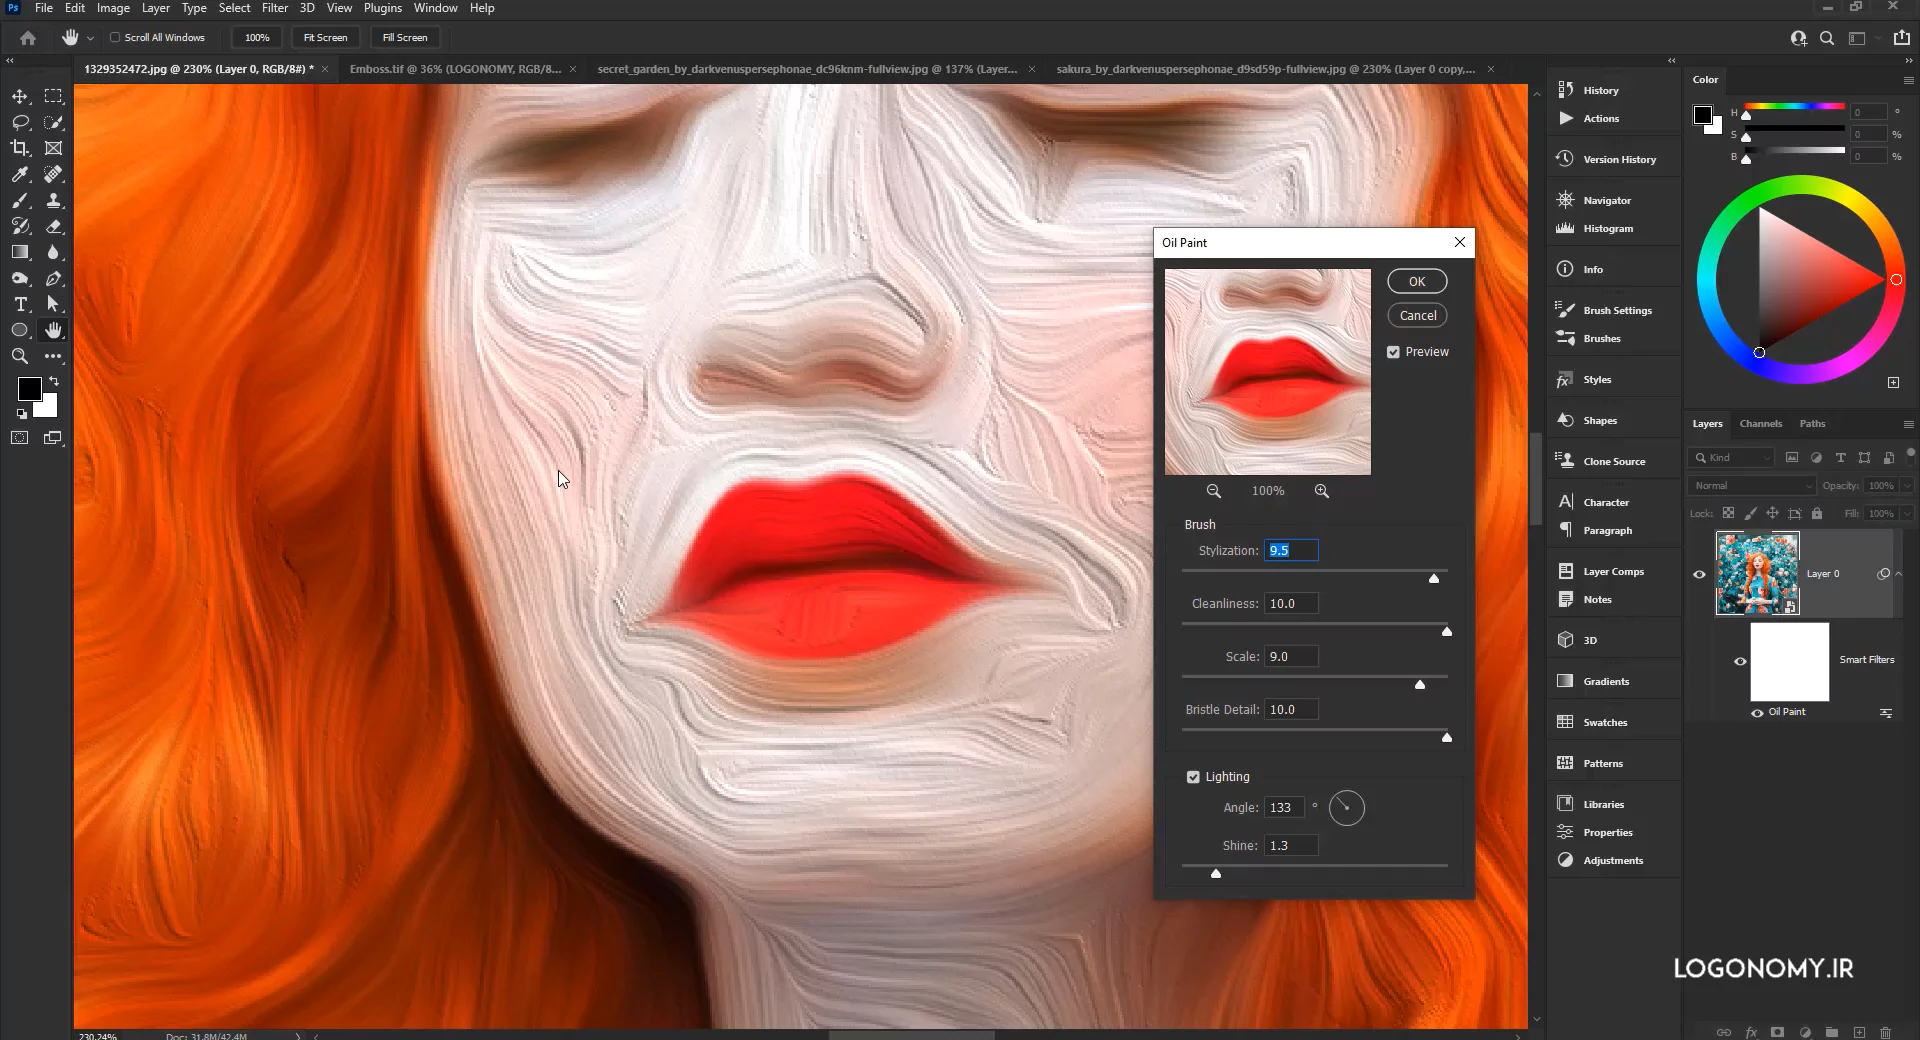Open the Color panel menu
The height and width of the screenshot is (1040, 1920).
click(1908, 80)
